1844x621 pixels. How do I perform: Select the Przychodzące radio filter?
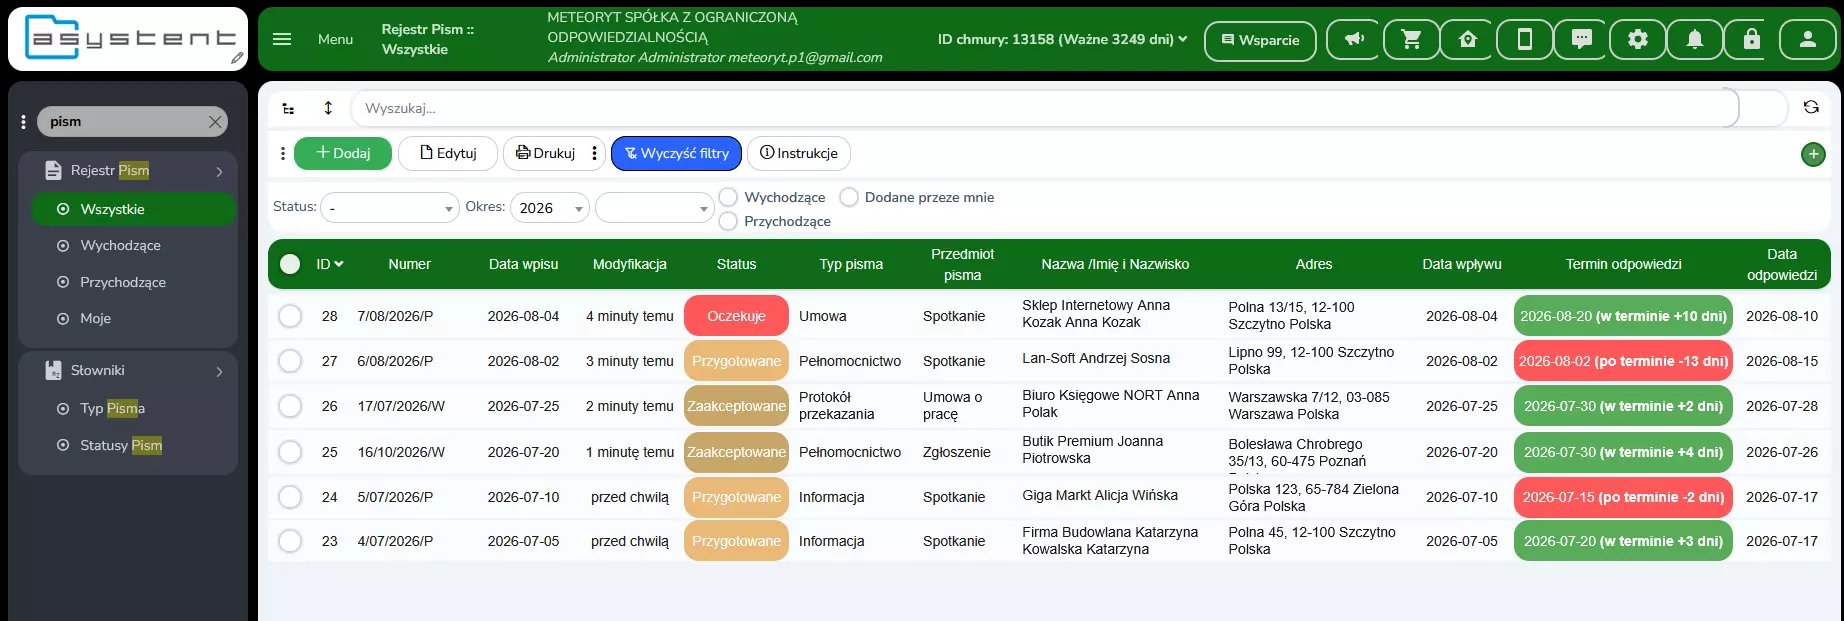coord(729,221)
